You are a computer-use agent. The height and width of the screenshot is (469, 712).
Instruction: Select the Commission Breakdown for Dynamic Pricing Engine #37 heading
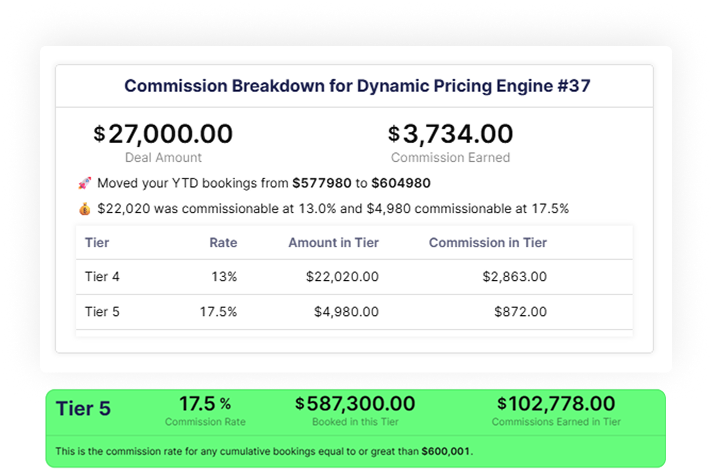(x=357, y=86)
